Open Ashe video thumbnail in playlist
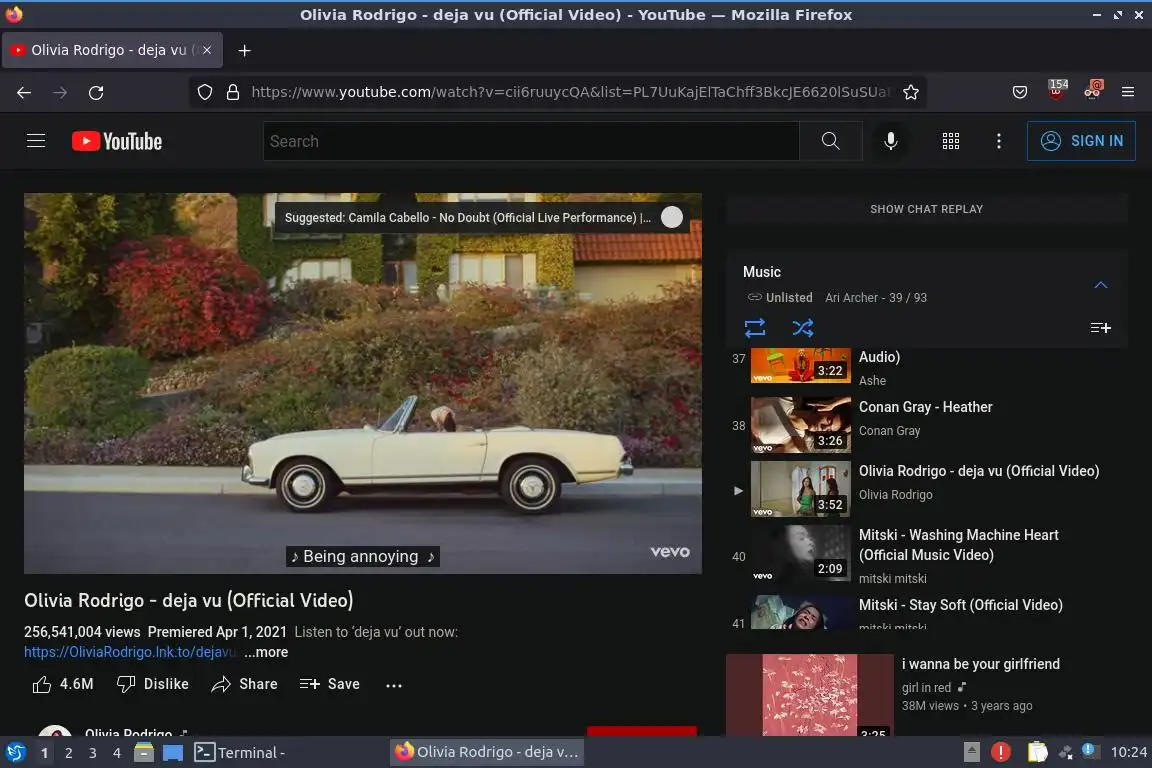The width and height of the screenshot is (1152, 768). tap(800, 365)
